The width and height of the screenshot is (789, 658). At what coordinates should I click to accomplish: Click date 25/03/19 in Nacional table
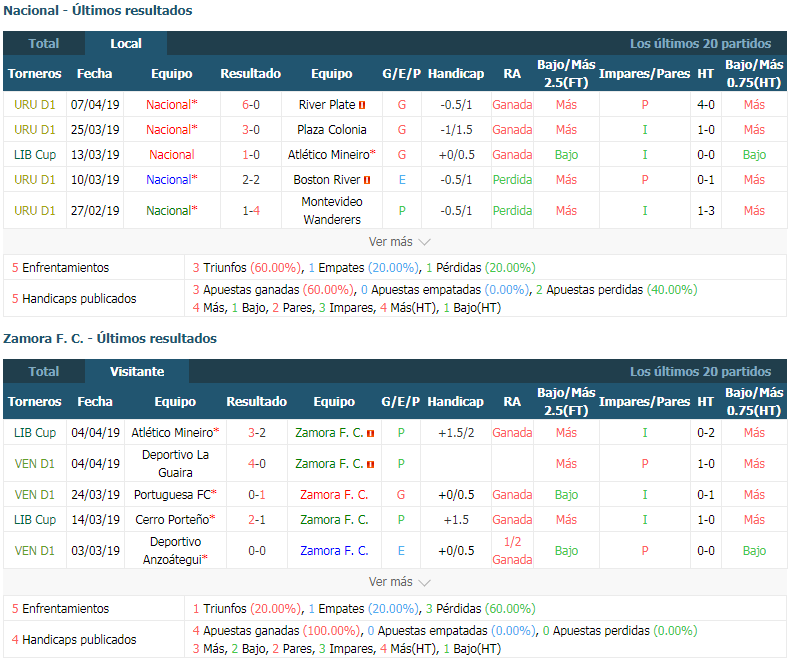pos(95,130)
